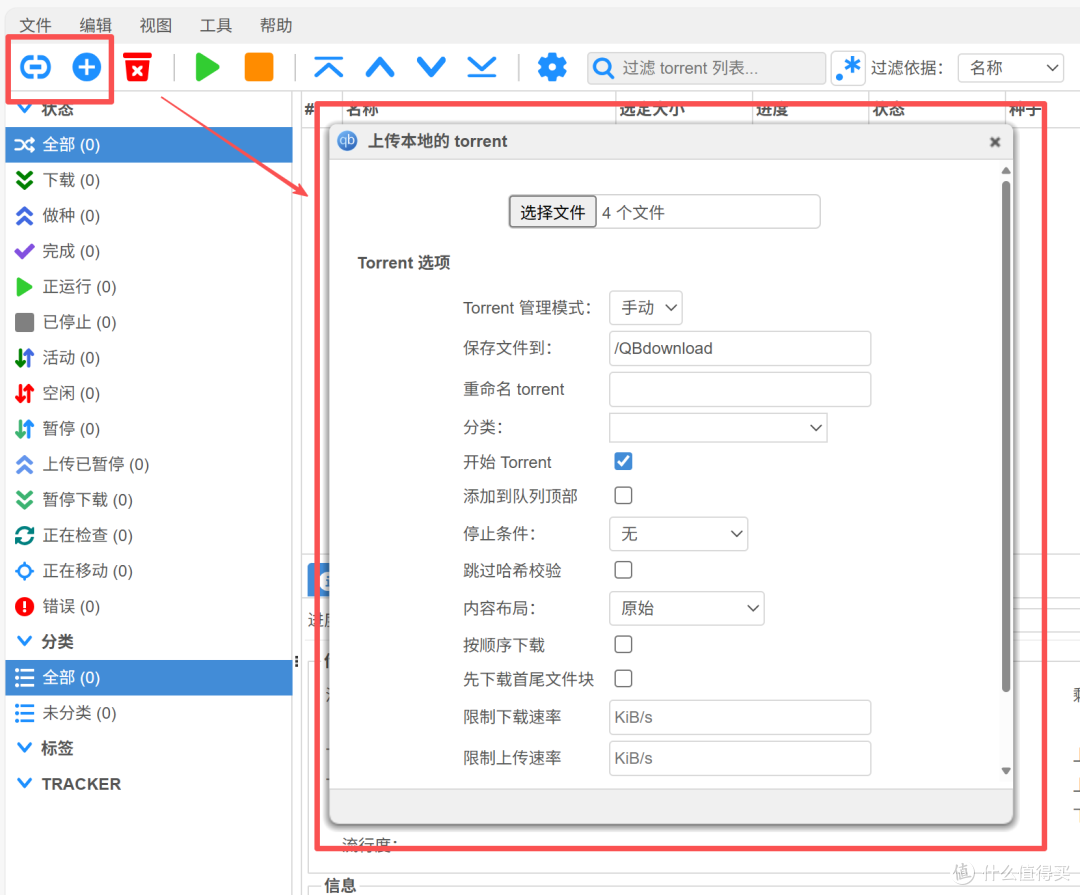Click the add torrent link icon
The height and width of the screenshot is (895, 1080).
pos(35,67)
